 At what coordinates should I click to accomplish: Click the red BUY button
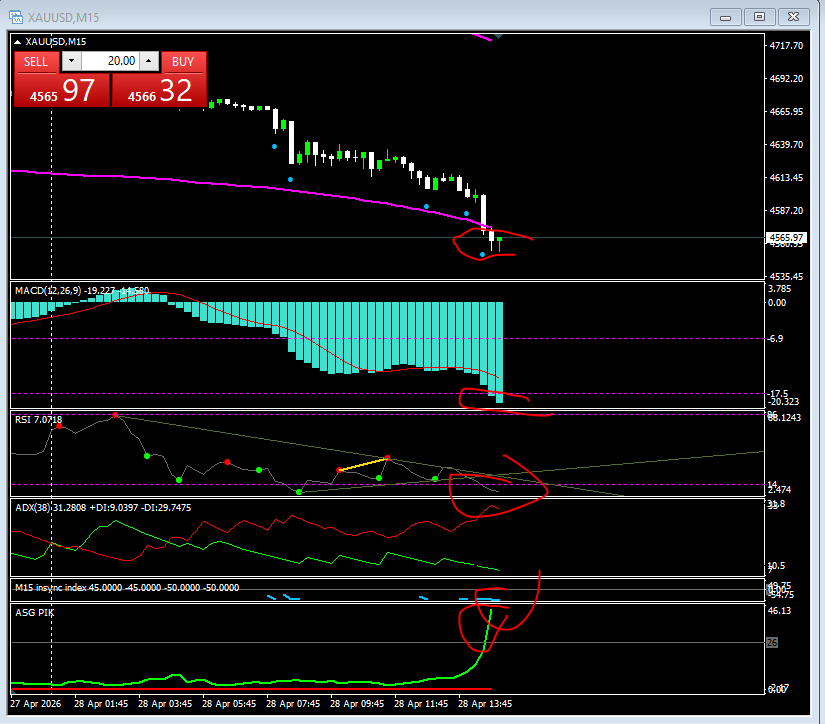[183, 61]
